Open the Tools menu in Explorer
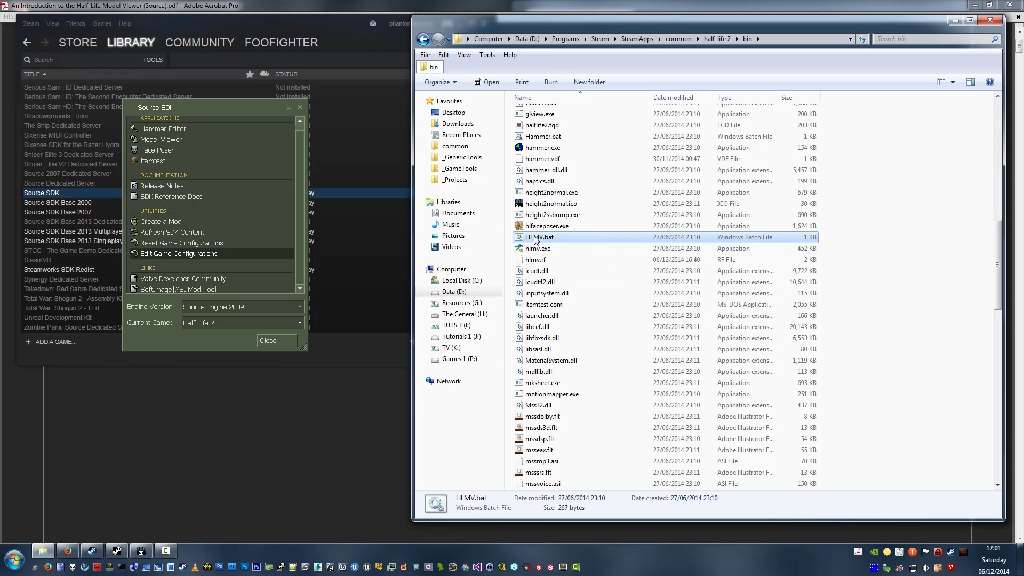1024x576 pixels. tap(487, 55)
